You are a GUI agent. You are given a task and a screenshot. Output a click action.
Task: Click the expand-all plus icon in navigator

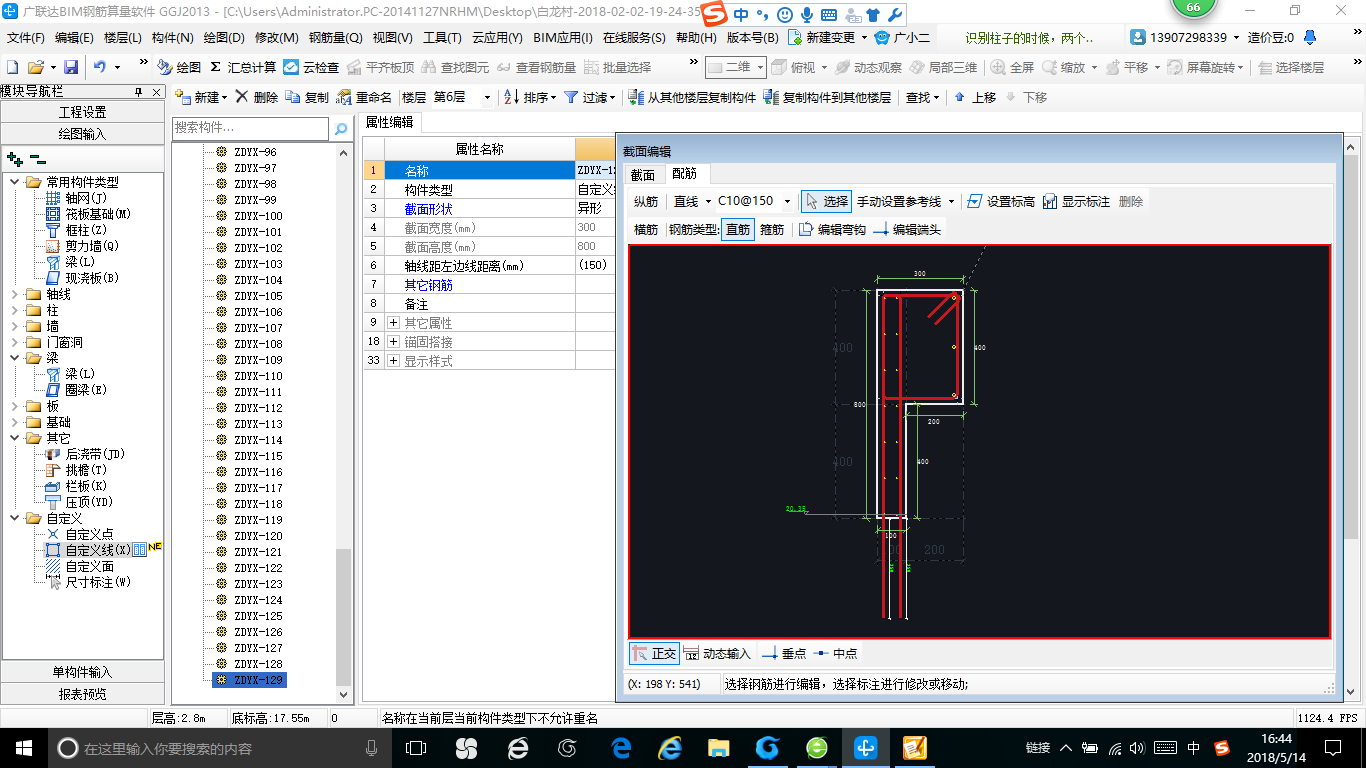(15, 159)
